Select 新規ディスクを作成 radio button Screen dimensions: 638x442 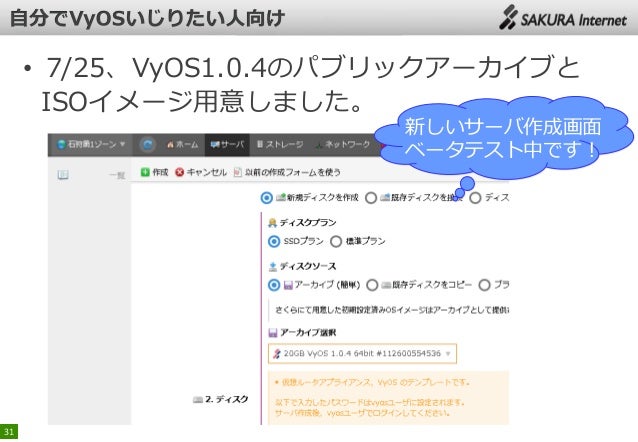[x=267, y=198]
